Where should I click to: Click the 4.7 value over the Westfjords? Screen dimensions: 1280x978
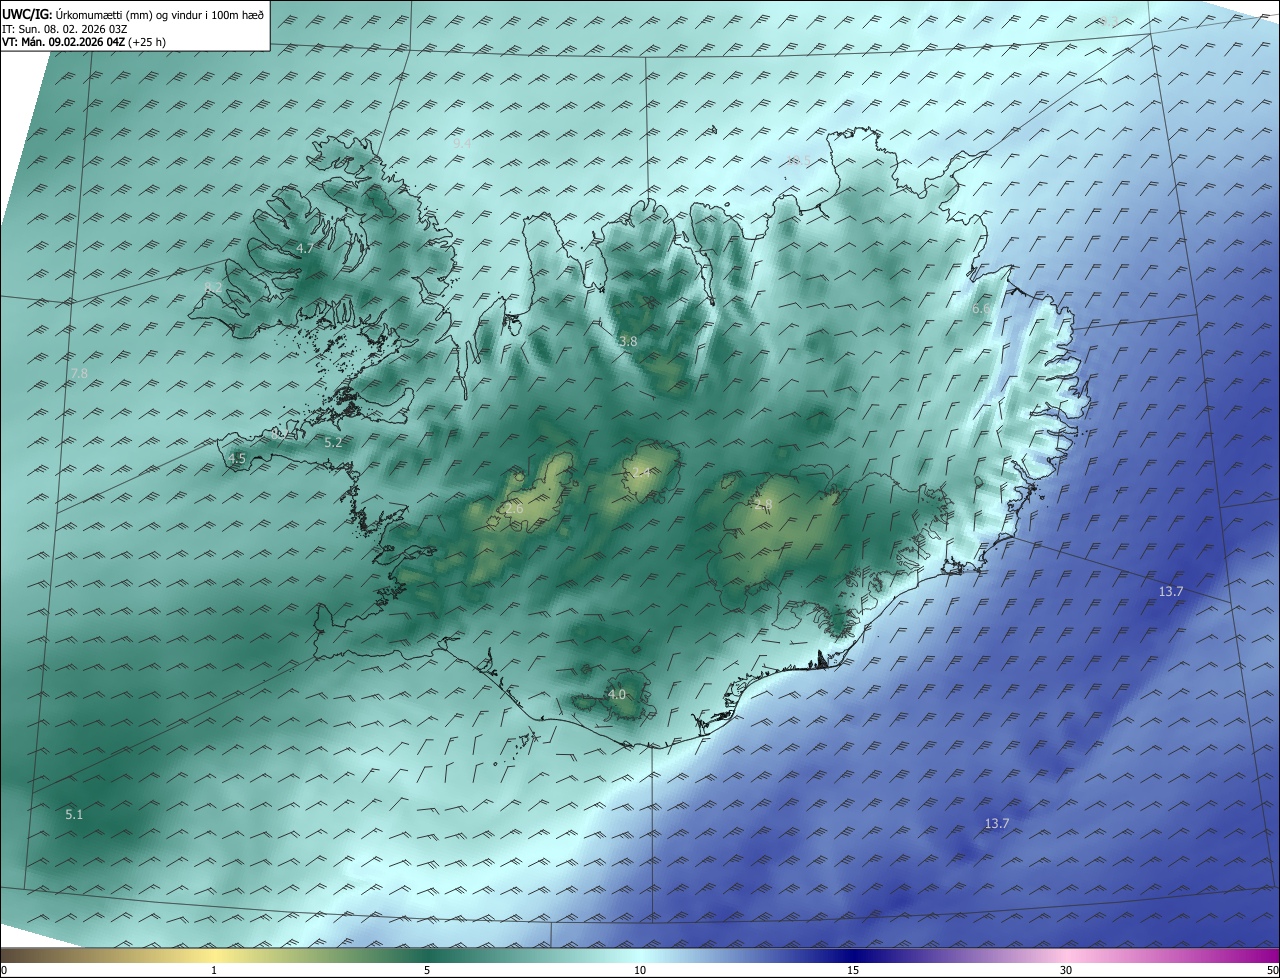(305, 248)
